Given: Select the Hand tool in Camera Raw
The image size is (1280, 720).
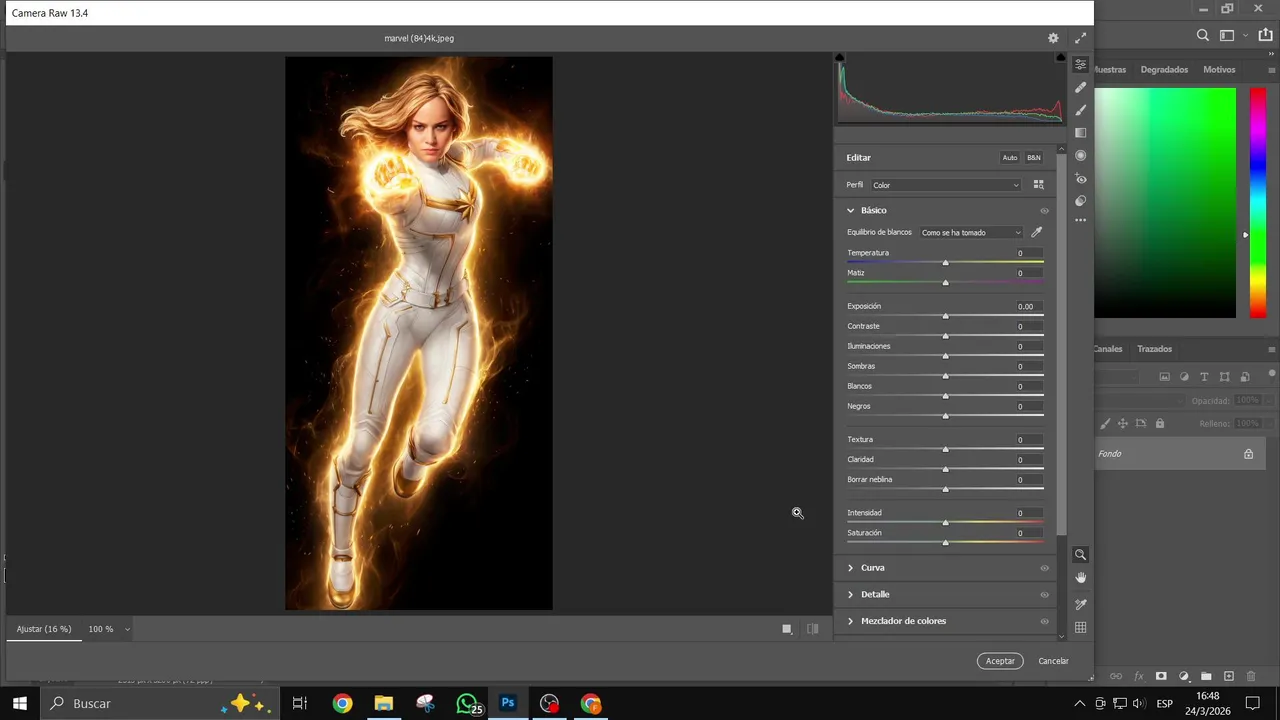Looking at the screenshot, I should pyautogui.click(x=1081, y=578).
